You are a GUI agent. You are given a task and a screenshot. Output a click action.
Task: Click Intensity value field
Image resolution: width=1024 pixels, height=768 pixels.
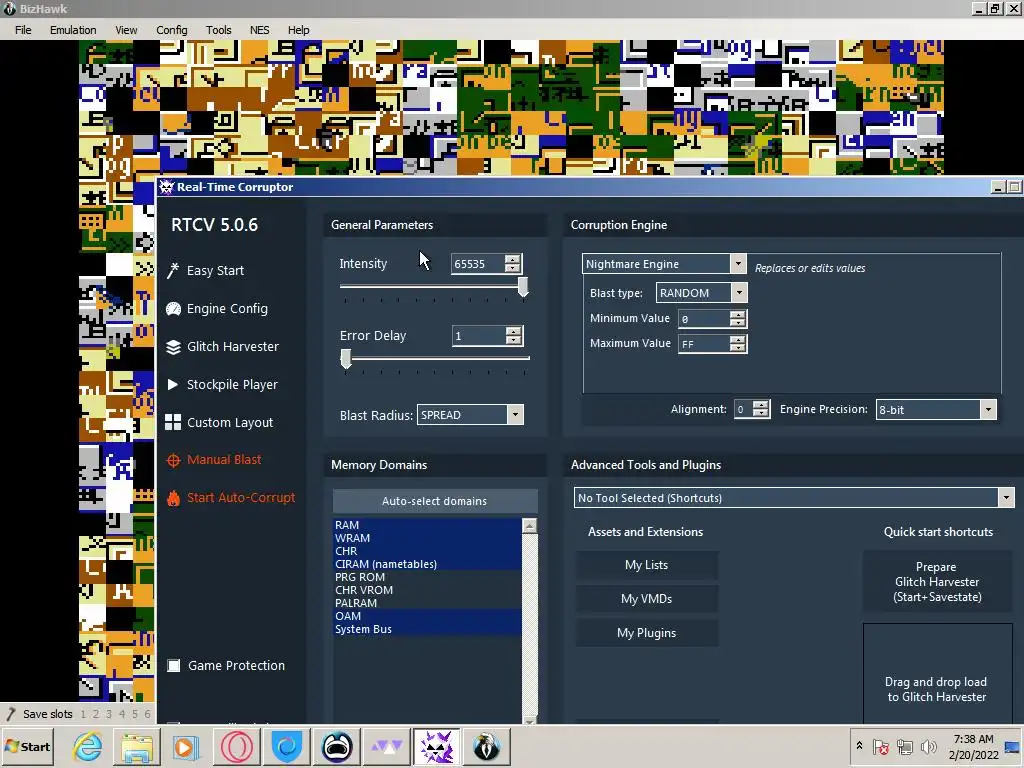pyautogui.click(x=478, y=264)
